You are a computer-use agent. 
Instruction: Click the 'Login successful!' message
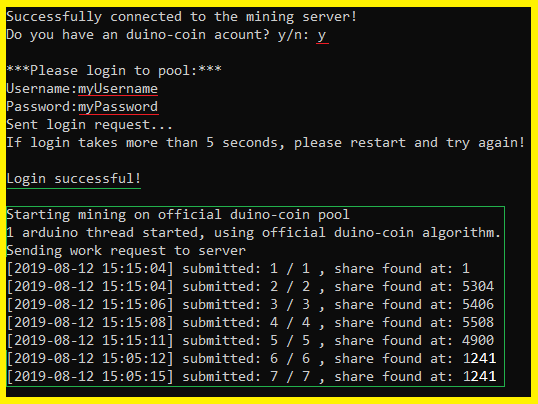74,178
